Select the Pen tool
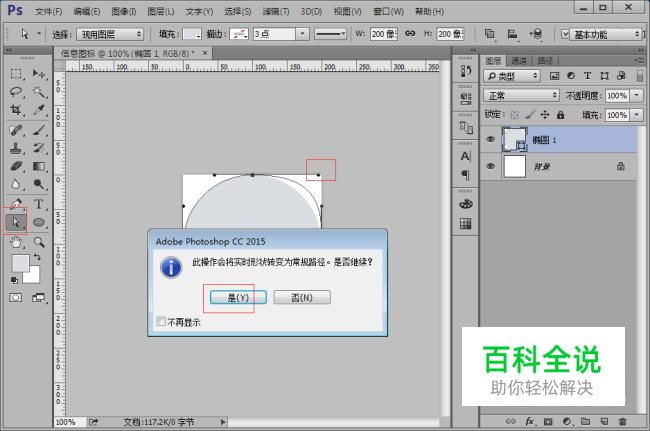Image resolution: width=650 pixels, height=431 pixels. [x=16, y=204]
